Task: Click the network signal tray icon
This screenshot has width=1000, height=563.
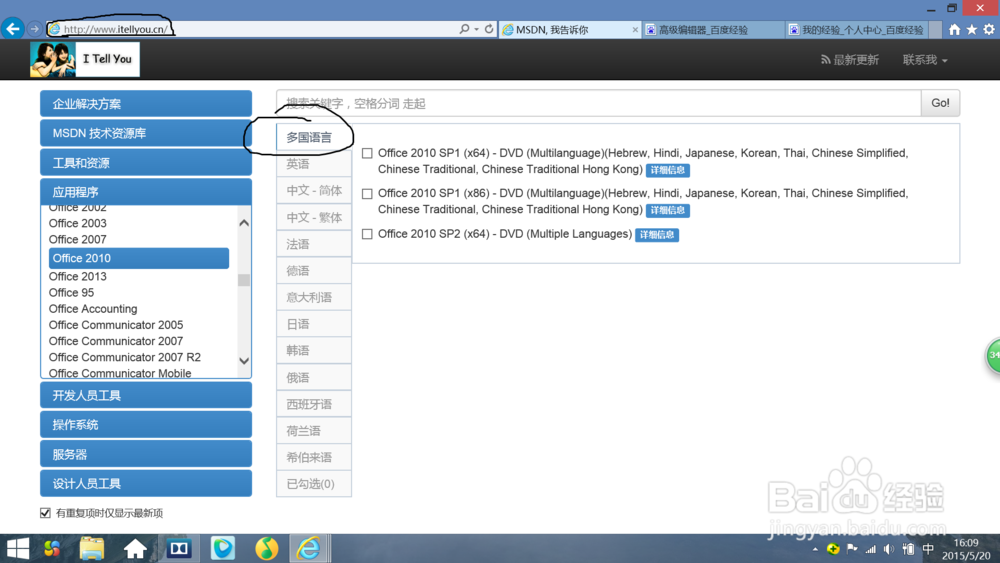Action: 870,549
